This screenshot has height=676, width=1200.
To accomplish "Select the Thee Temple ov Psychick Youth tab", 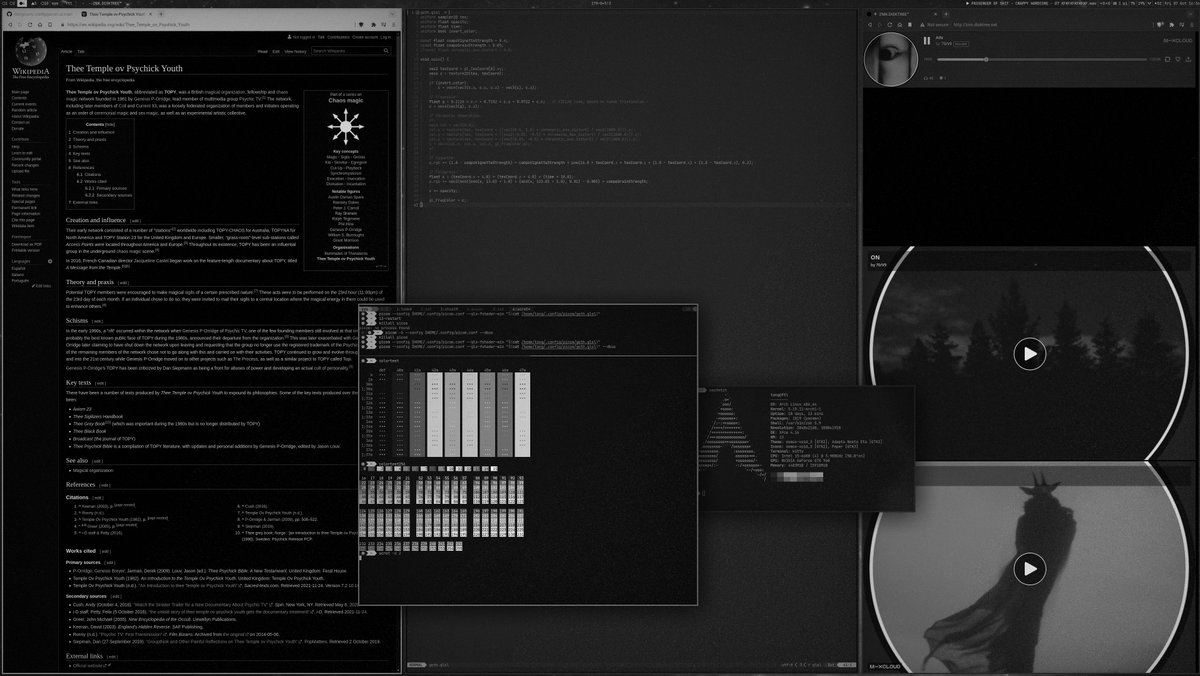I will click(114, 14).
